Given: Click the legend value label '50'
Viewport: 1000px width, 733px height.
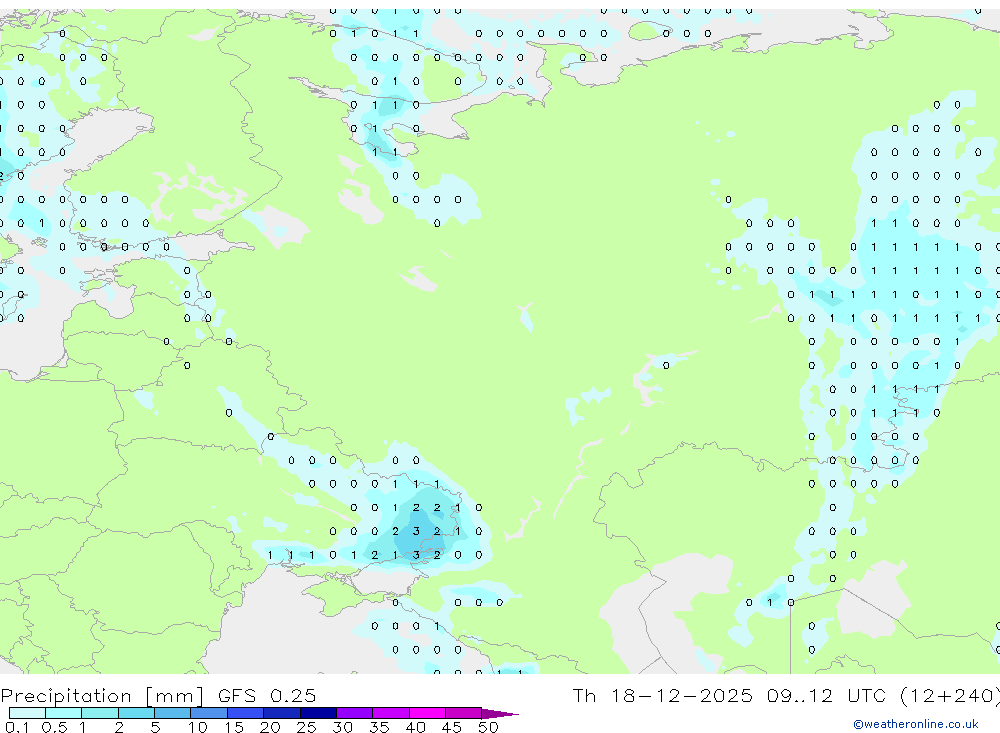Looking at the screenshot, I should pos(488,727).
